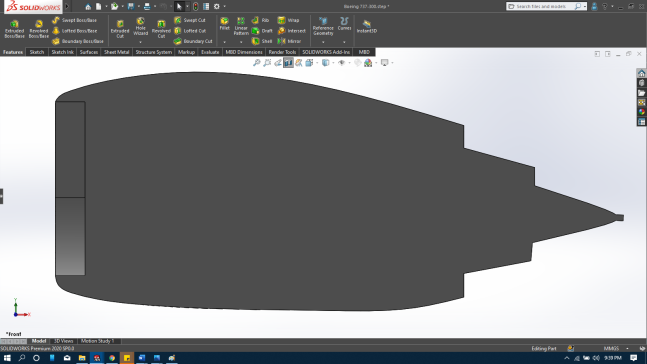Expand the Hole Wizard dropdown arrow
647x364 pixels.
[140, 42]
